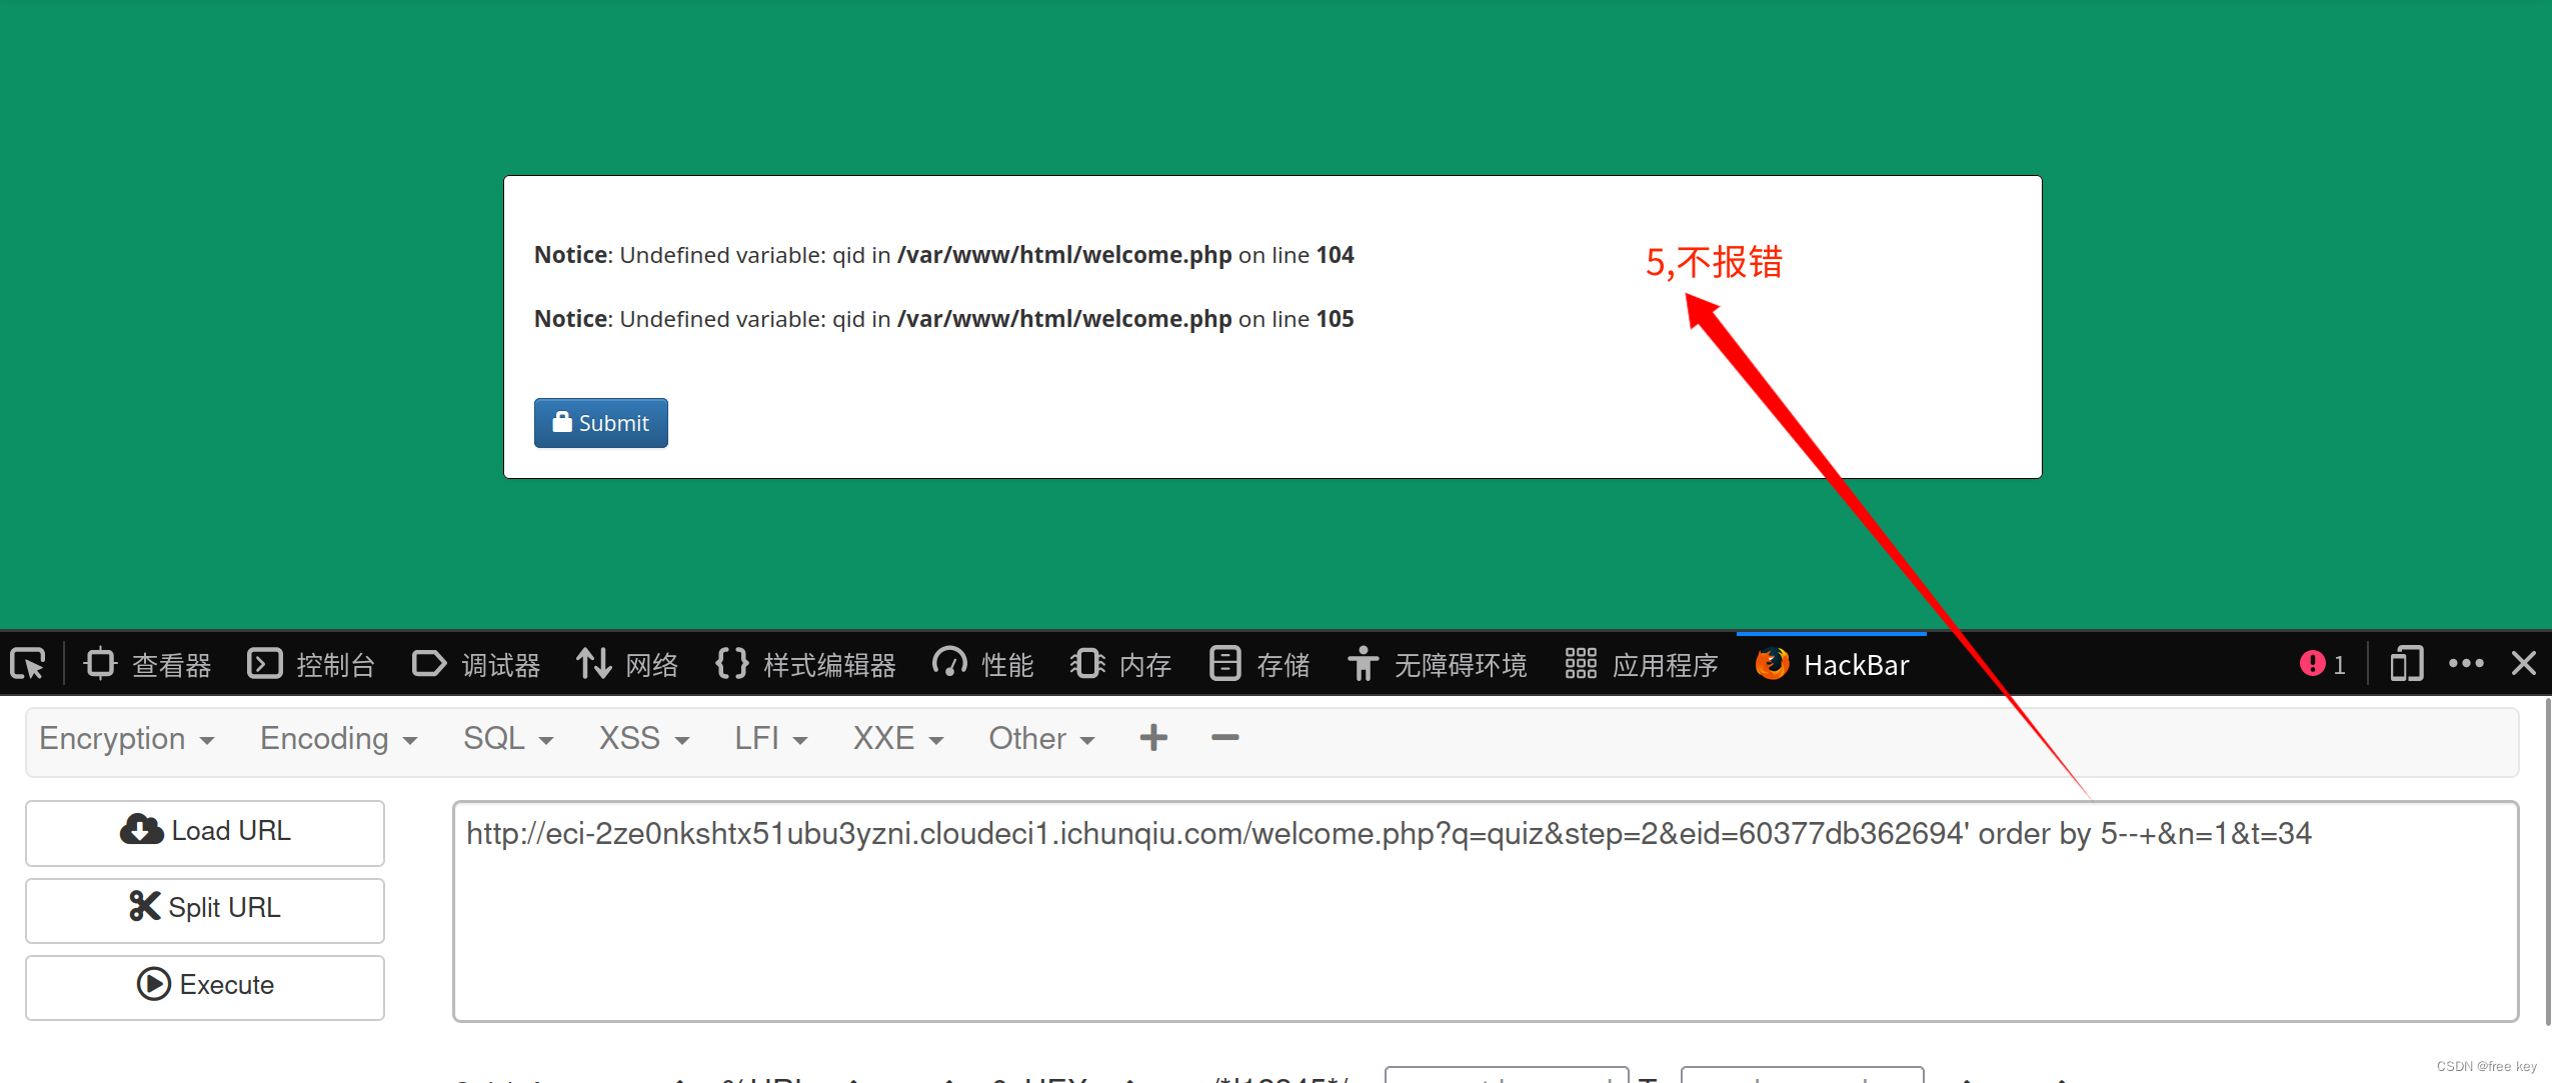Expand the SQL dropdown menu
This screenshot has width=2552, height=1083.
[507, 739]
